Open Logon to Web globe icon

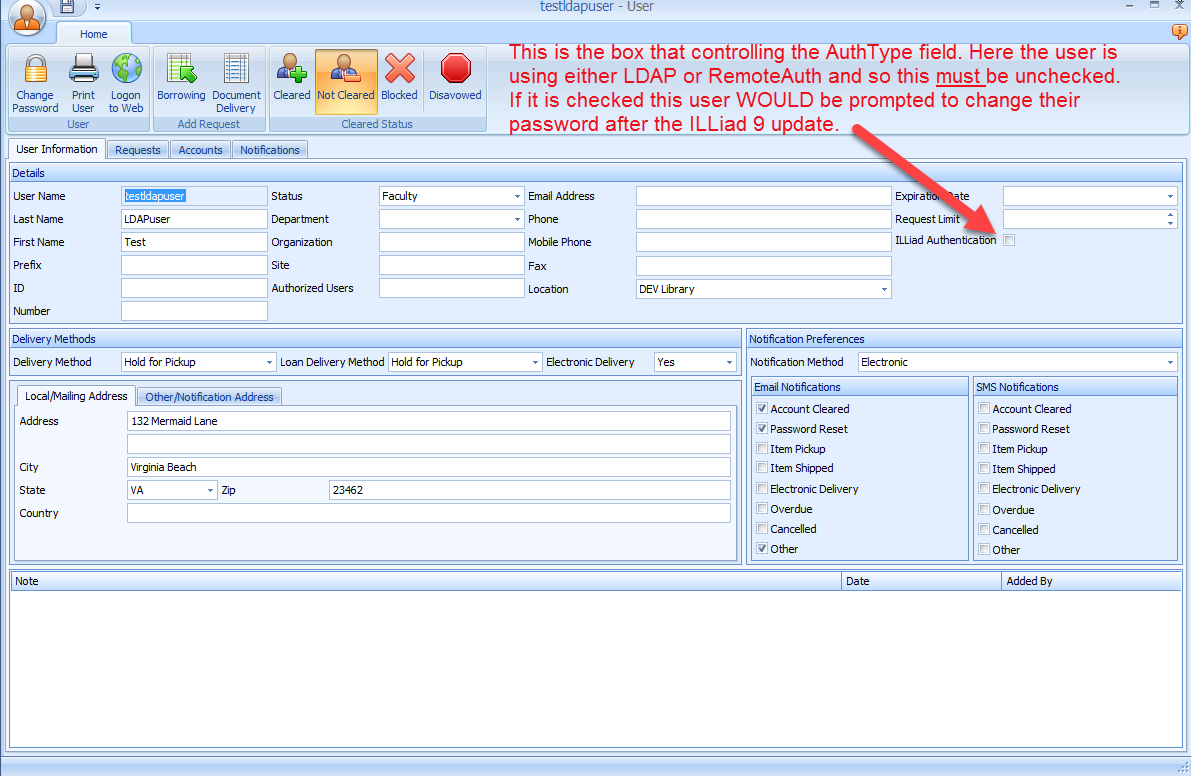coord(126,71)
